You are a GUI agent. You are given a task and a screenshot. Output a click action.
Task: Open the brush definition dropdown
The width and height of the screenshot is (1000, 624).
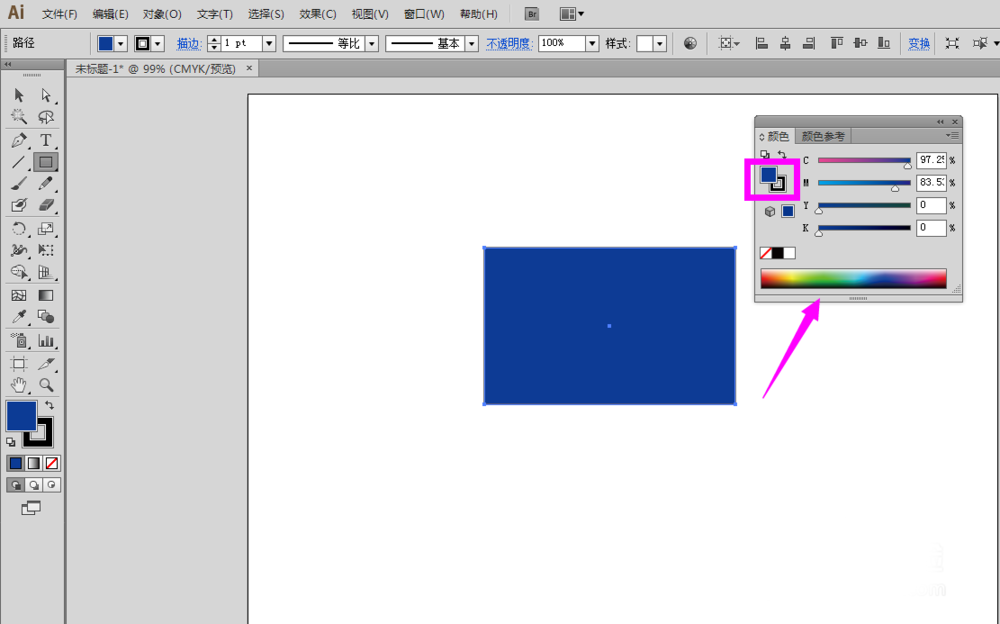tap(471, 43)
